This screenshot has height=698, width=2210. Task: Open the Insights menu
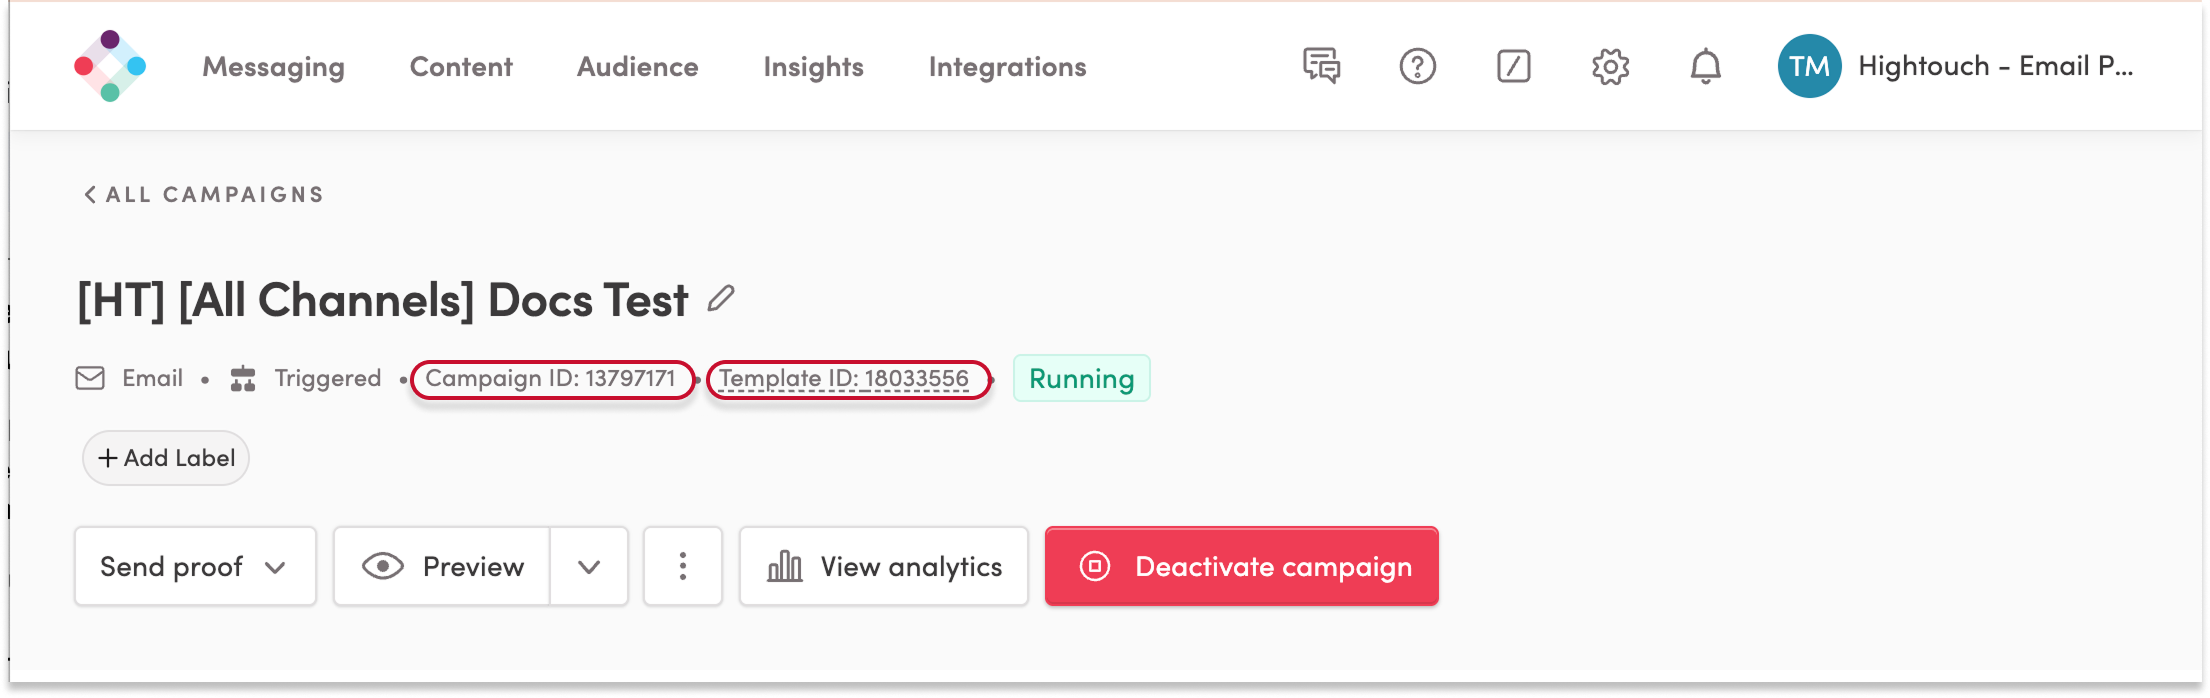click(813, 66)
